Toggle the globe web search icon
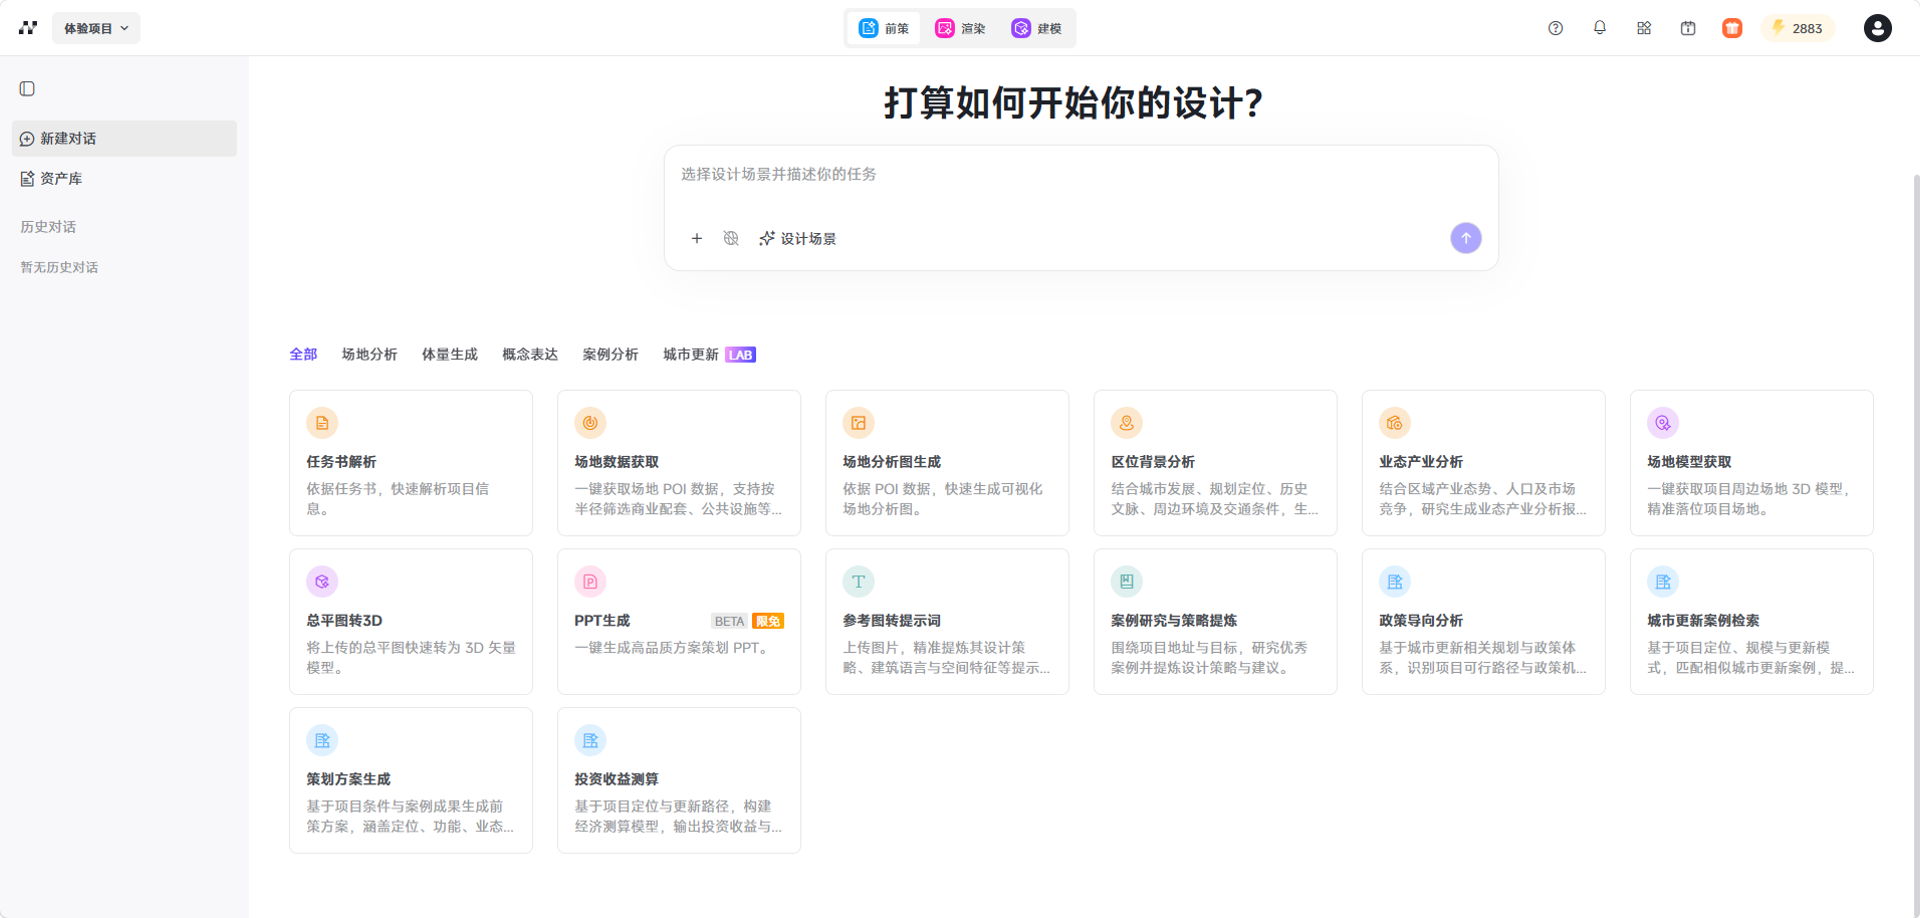 coord(731,238)
